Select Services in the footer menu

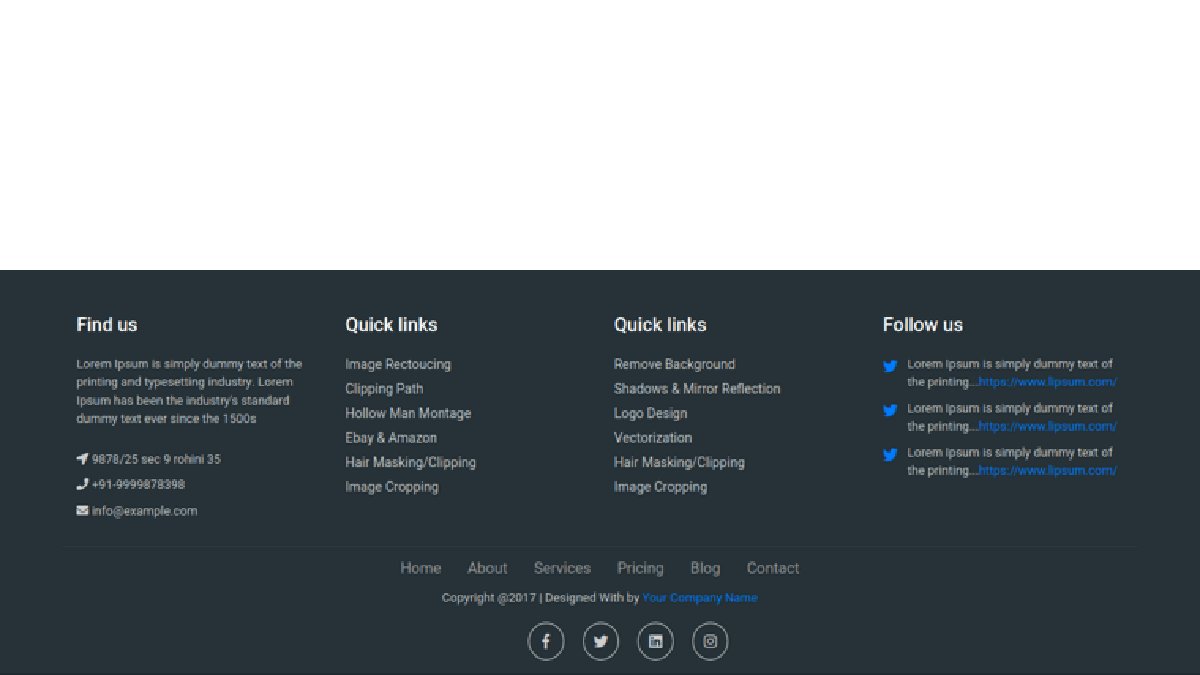tap(562, 568)
